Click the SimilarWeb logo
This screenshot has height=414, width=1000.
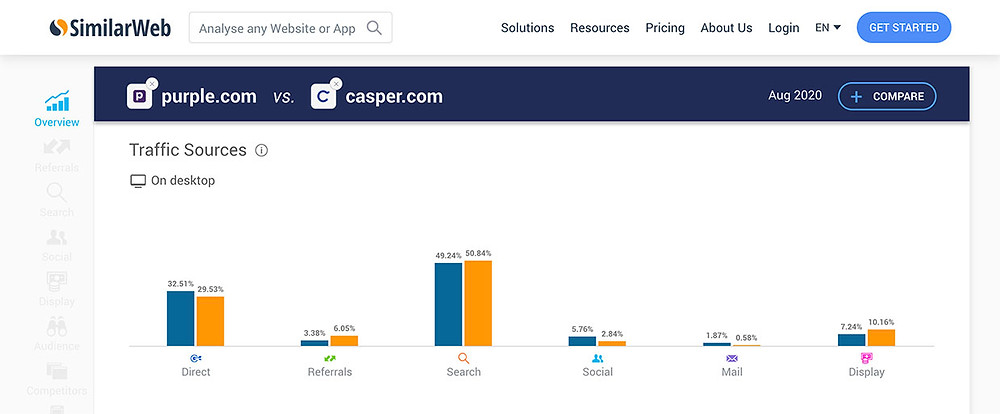pos(110,27)
